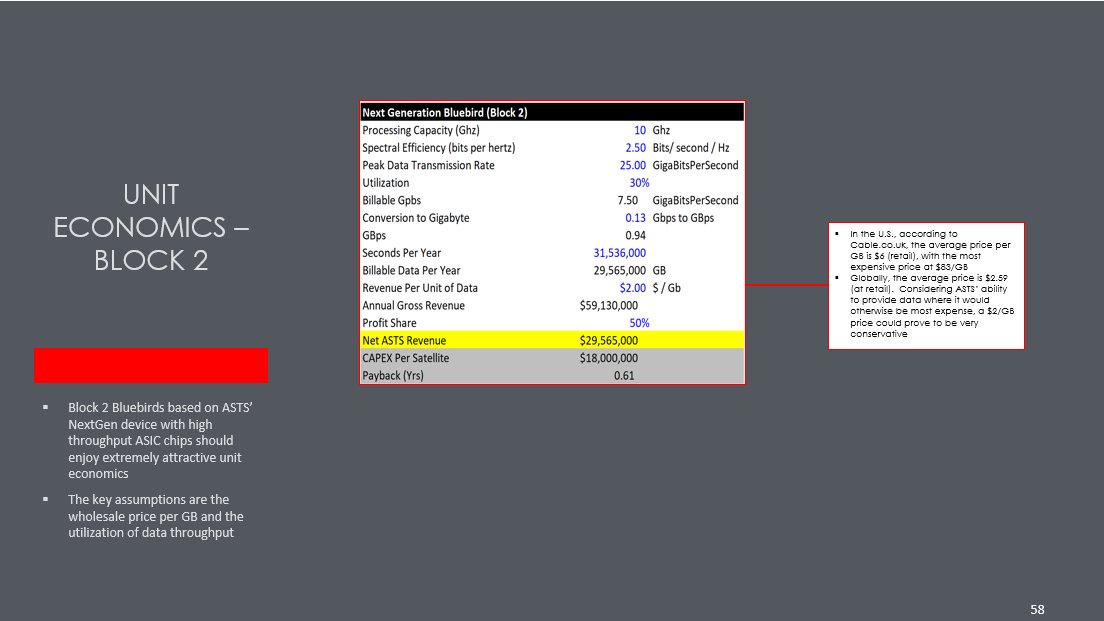Select the utilization value '30%'
The width and height of the screenshot is (1104, 621).
click(x=639, y=183)
